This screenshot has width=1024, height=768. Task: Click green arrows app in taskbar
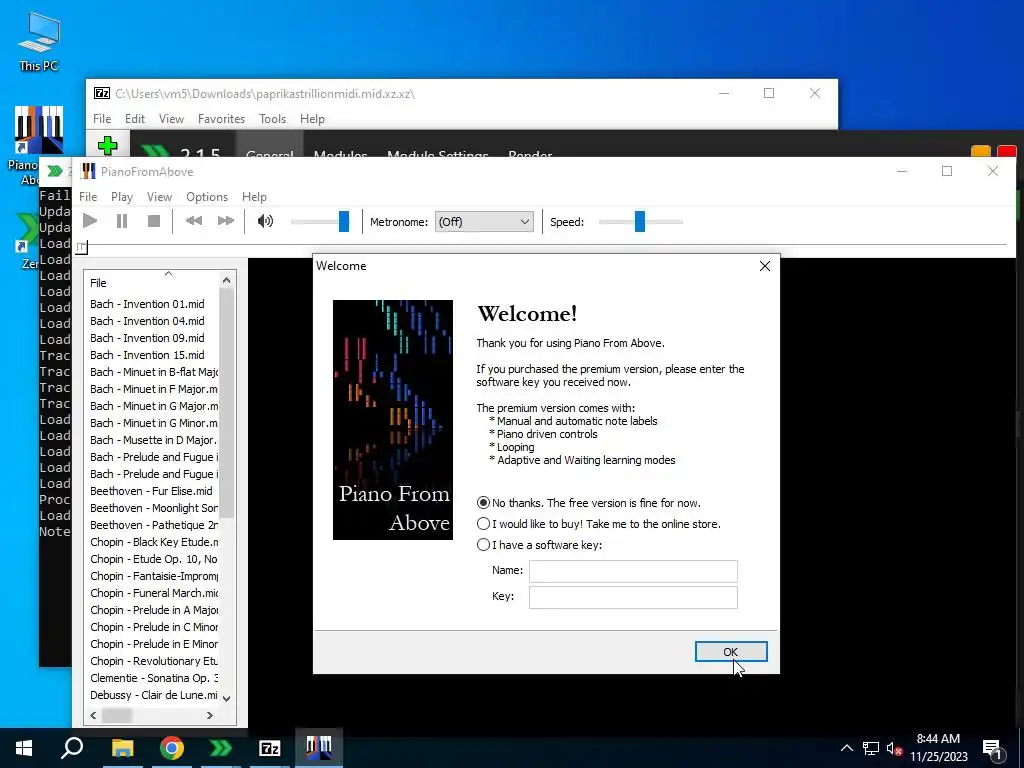click(221, 748)
